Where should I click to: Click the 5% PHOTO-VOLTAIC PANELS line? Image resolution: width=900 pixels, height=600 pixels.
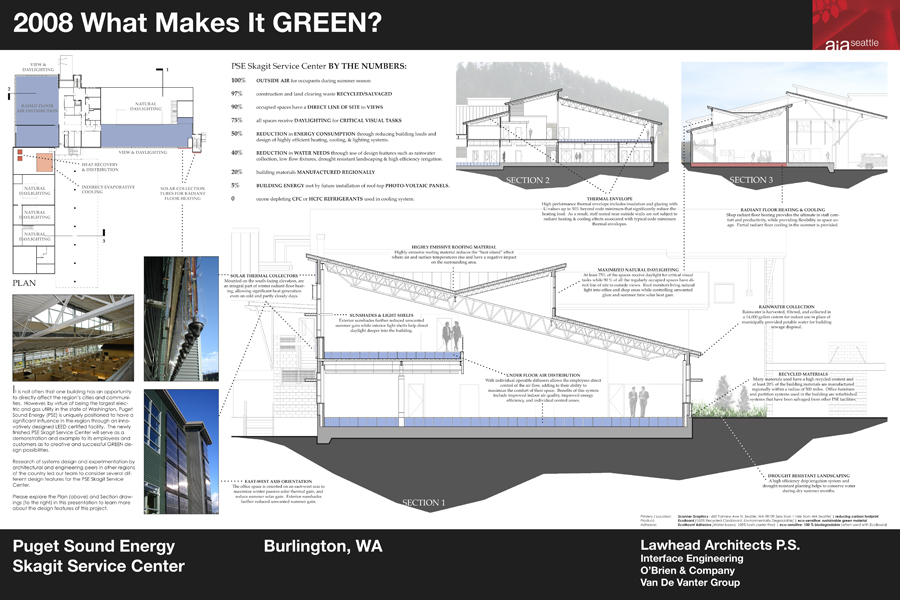(340, 185)
